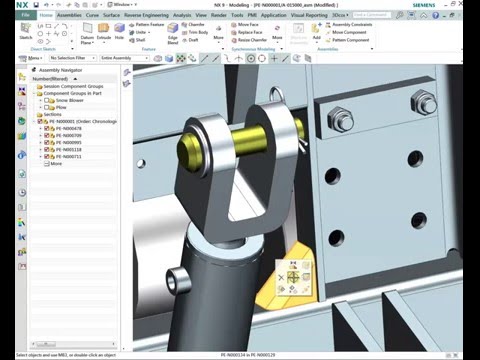Save the file from quick access toolbar

[x=36, y=5]
